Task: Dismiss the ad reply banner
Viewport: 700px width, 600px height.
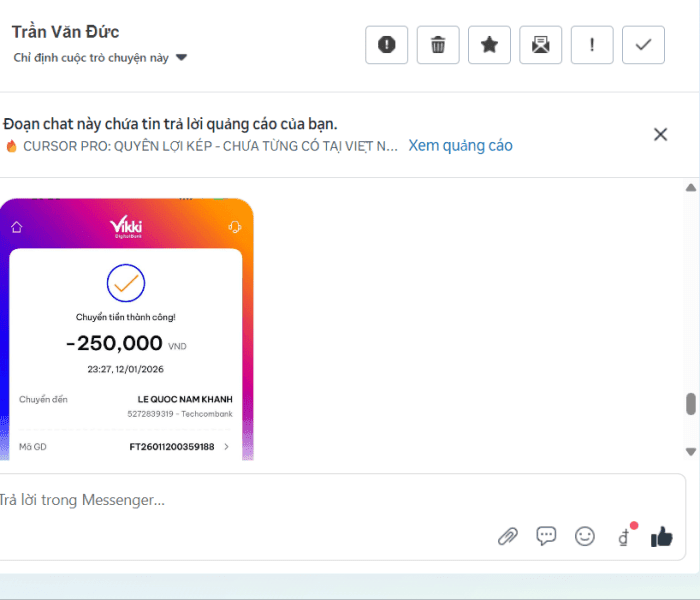Action: pyautogui.click(x=660, y=134)
